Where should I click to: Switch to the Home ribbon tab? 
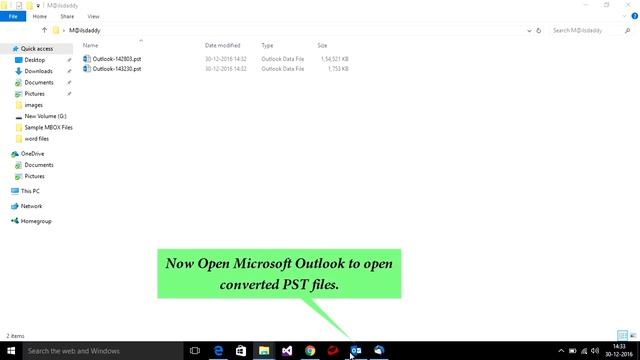pyautogui.click(x=40, y=17)
